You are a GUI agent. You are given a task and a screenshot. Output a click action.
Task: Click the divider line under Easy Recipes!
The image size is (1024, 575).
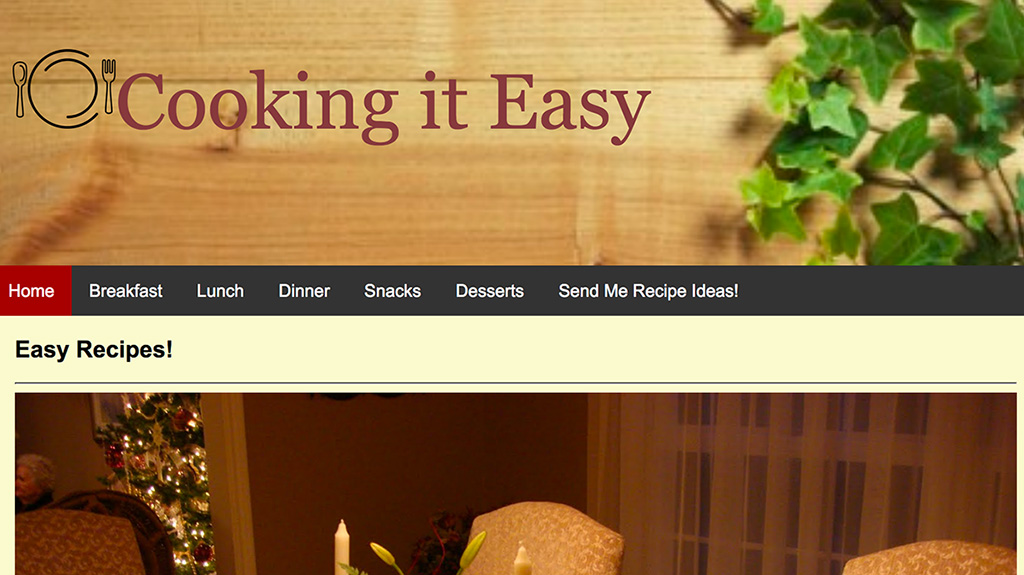click(516, 382)
